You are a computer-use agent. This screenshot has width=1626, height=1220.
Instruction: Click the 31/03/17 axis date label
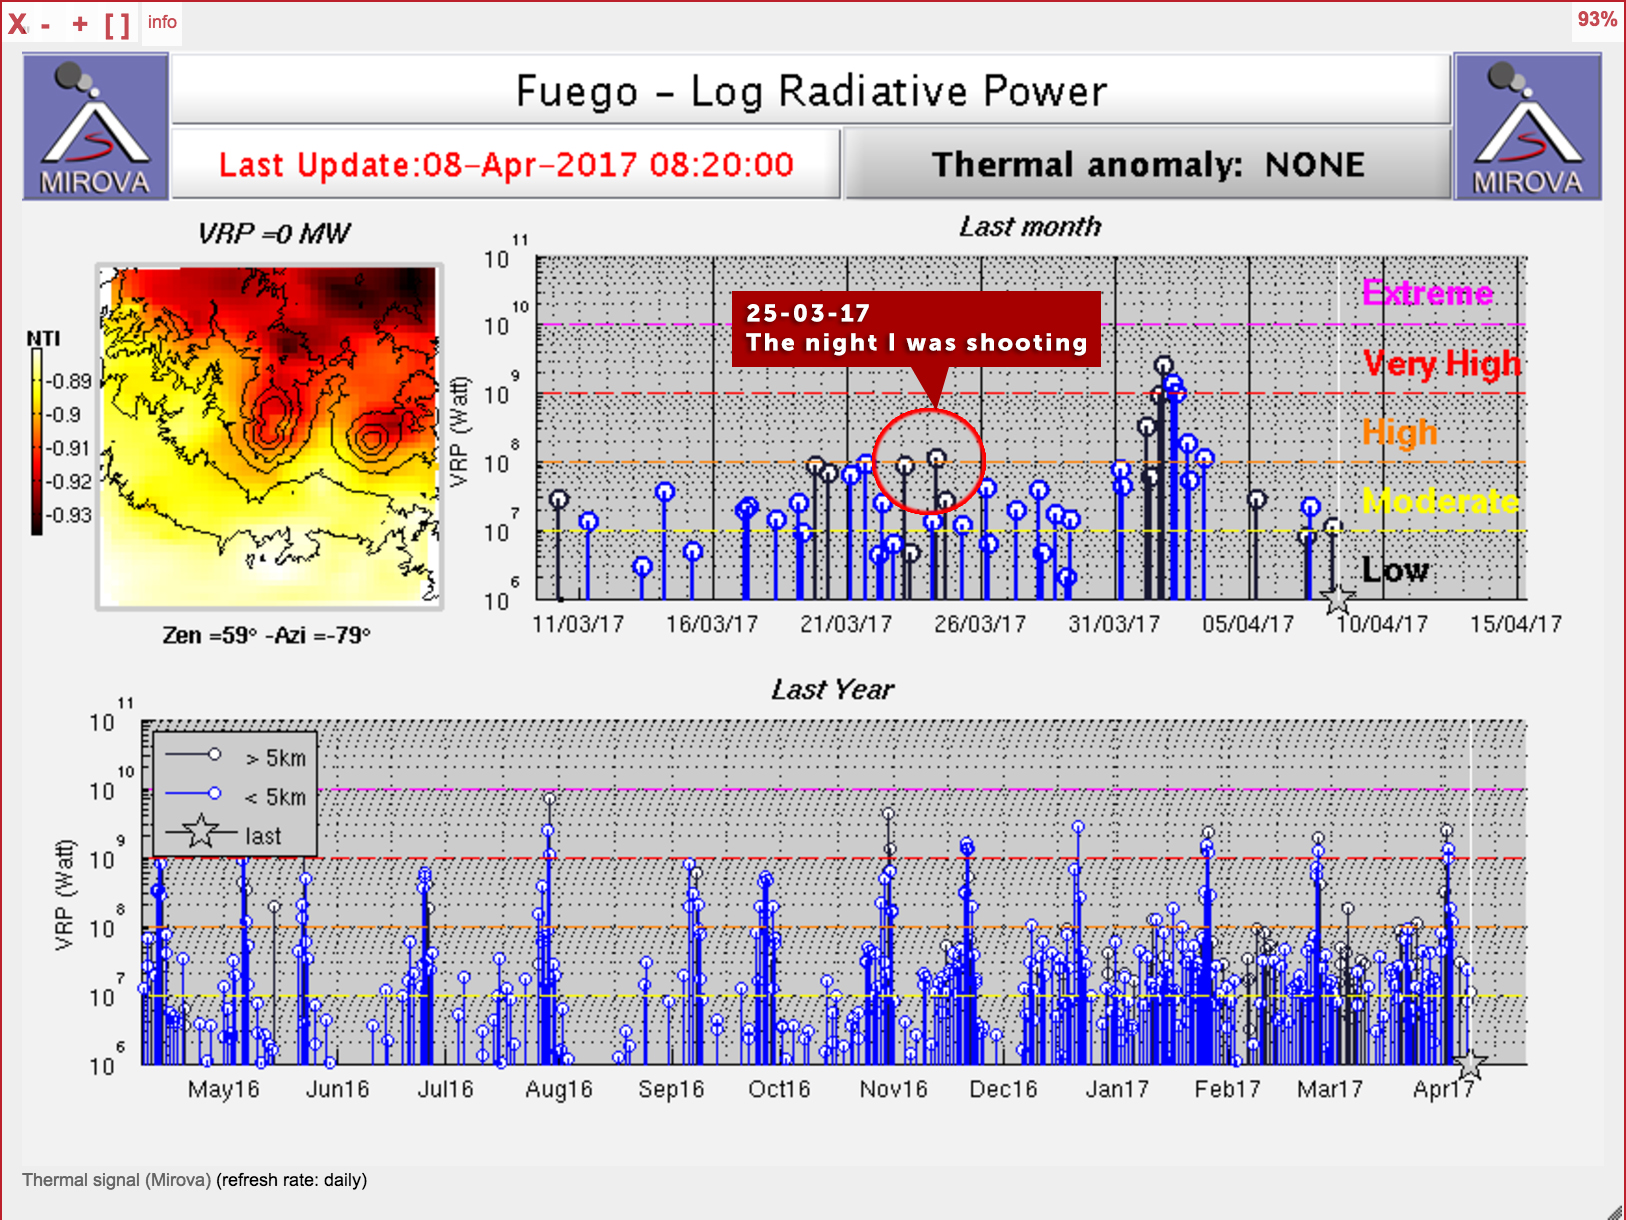(x=1114, y=625)
